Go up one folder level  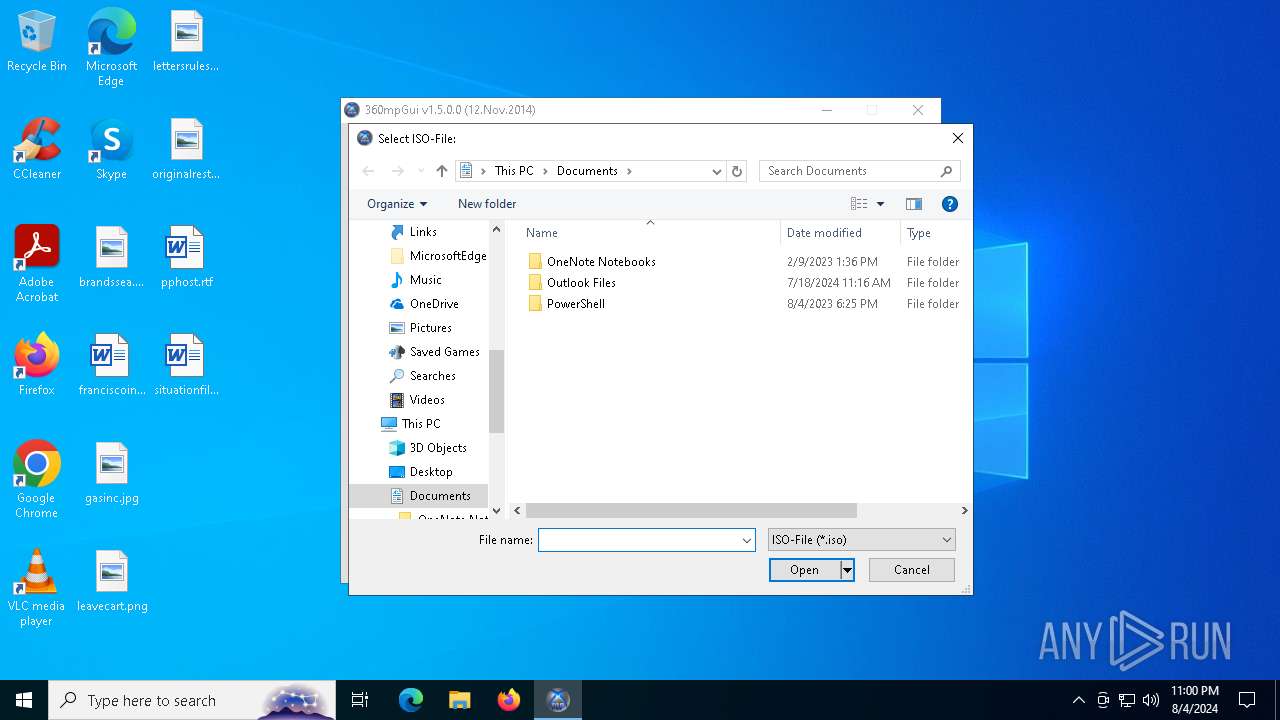click(442, 171)
